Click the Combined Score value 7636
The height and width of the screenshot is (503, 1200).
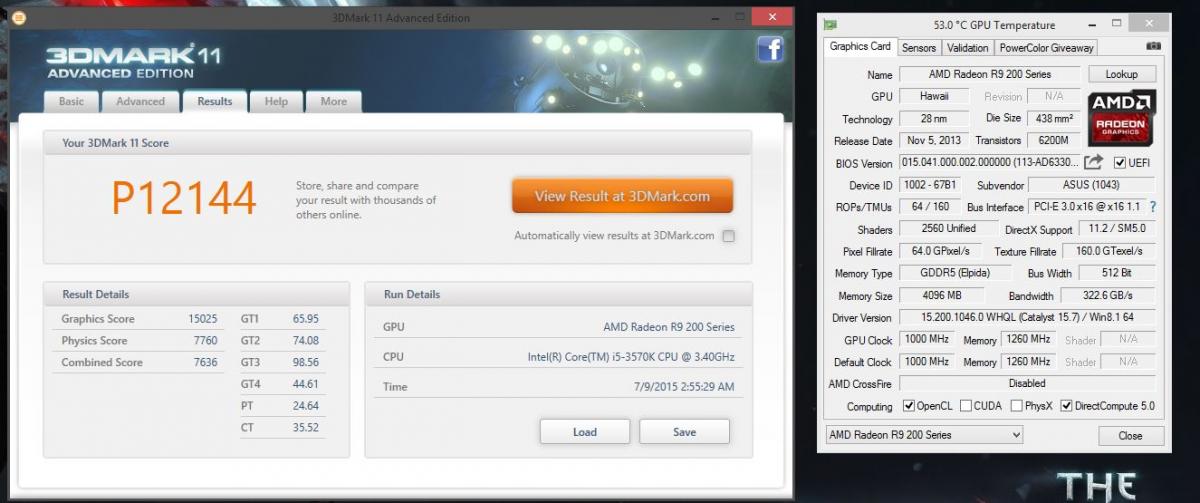point(205,363)
